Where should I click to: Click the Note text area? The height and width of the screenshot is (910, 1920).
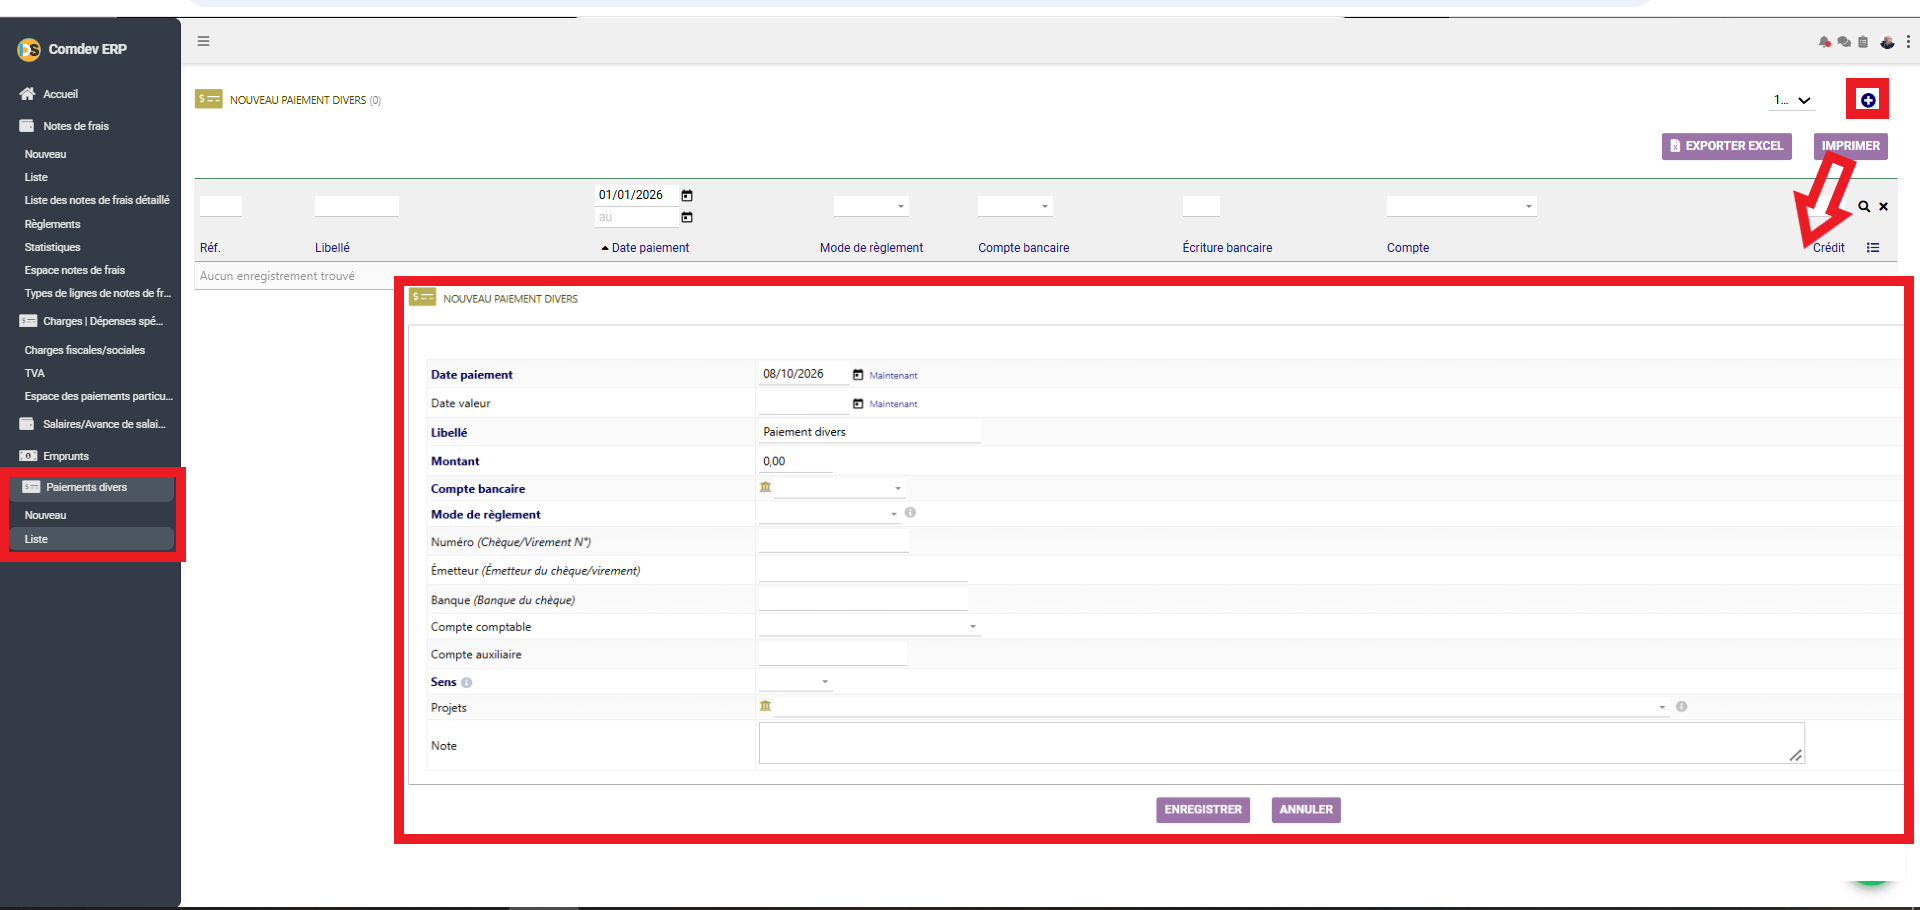click(1282, 743)
